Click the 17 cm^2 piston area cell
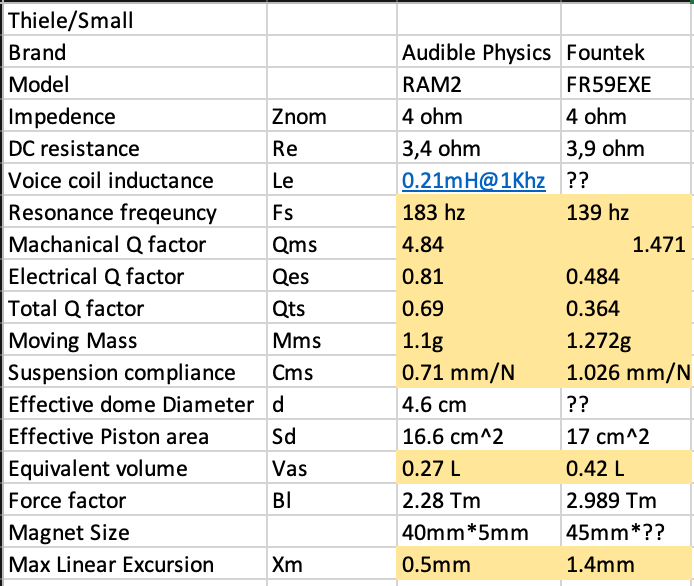 pyautogui.click(x=627, y=436)
